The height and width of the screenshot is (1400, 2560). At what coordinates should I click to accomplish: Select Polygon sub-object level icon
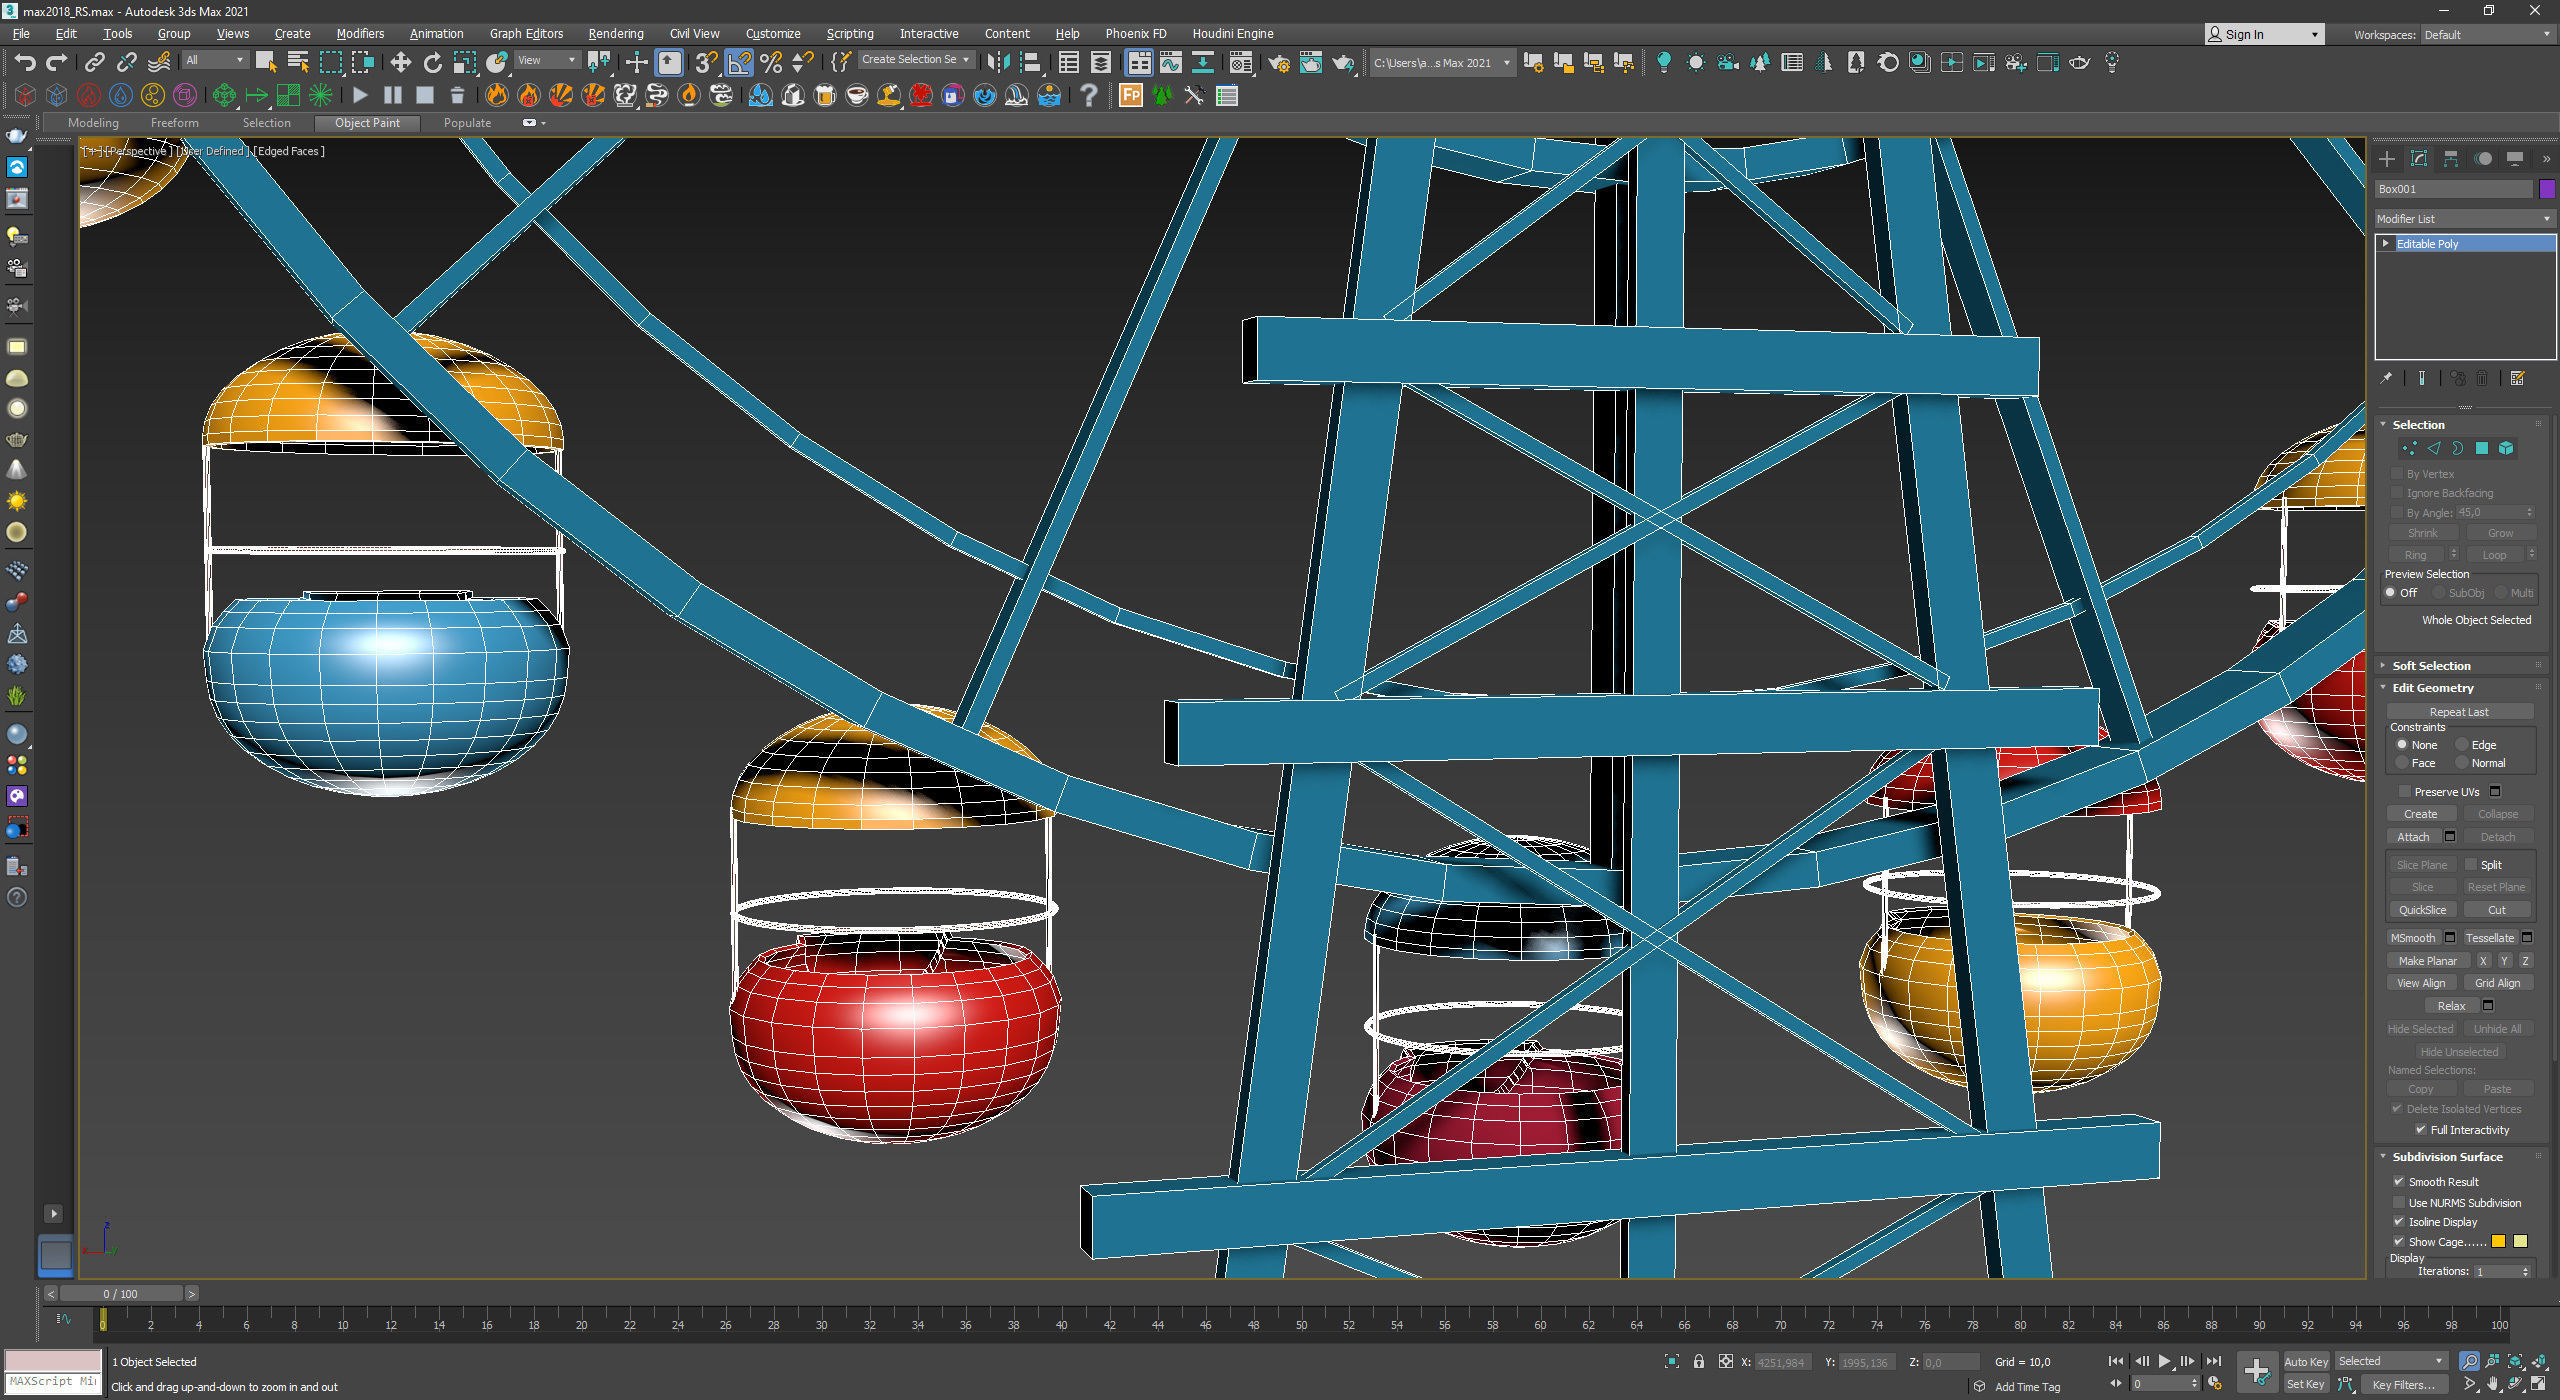[x=2482, y=449]
